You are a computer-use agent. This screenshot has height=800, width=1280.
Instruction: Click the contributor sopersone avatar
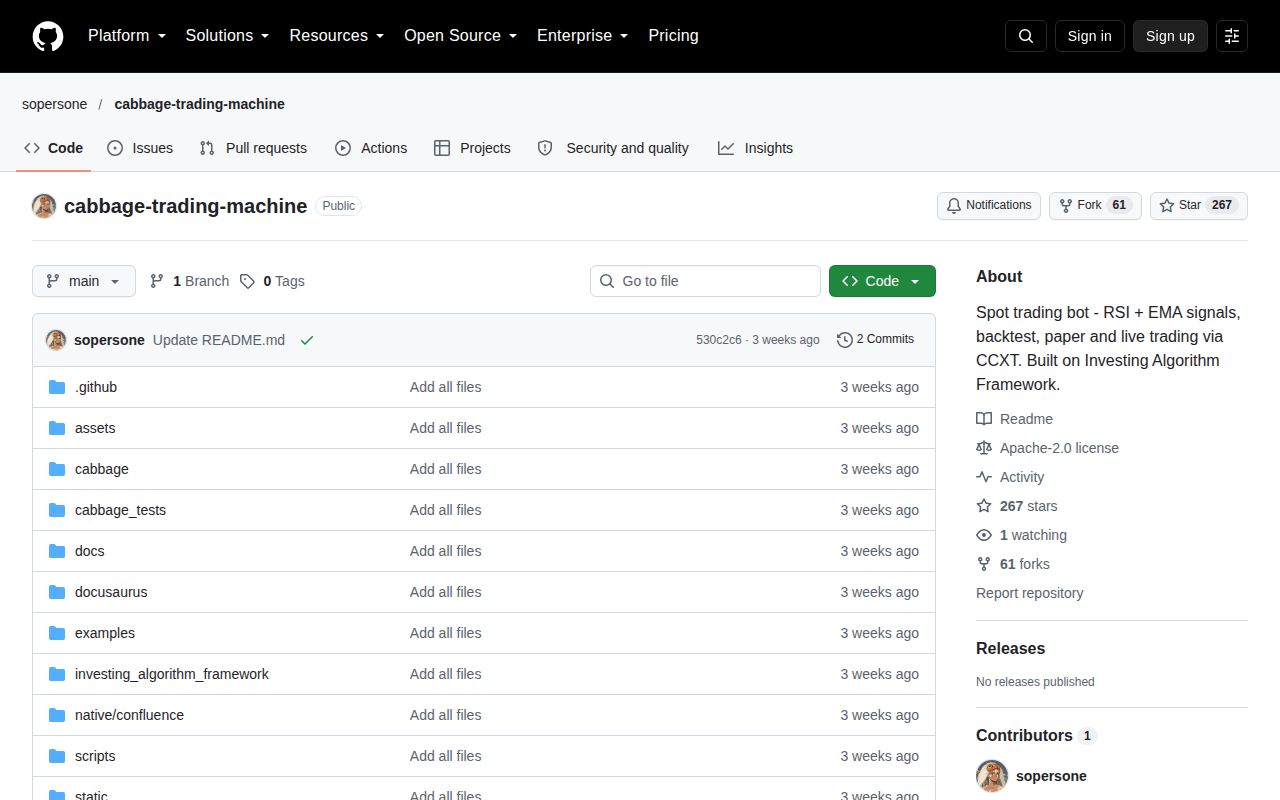992,776
